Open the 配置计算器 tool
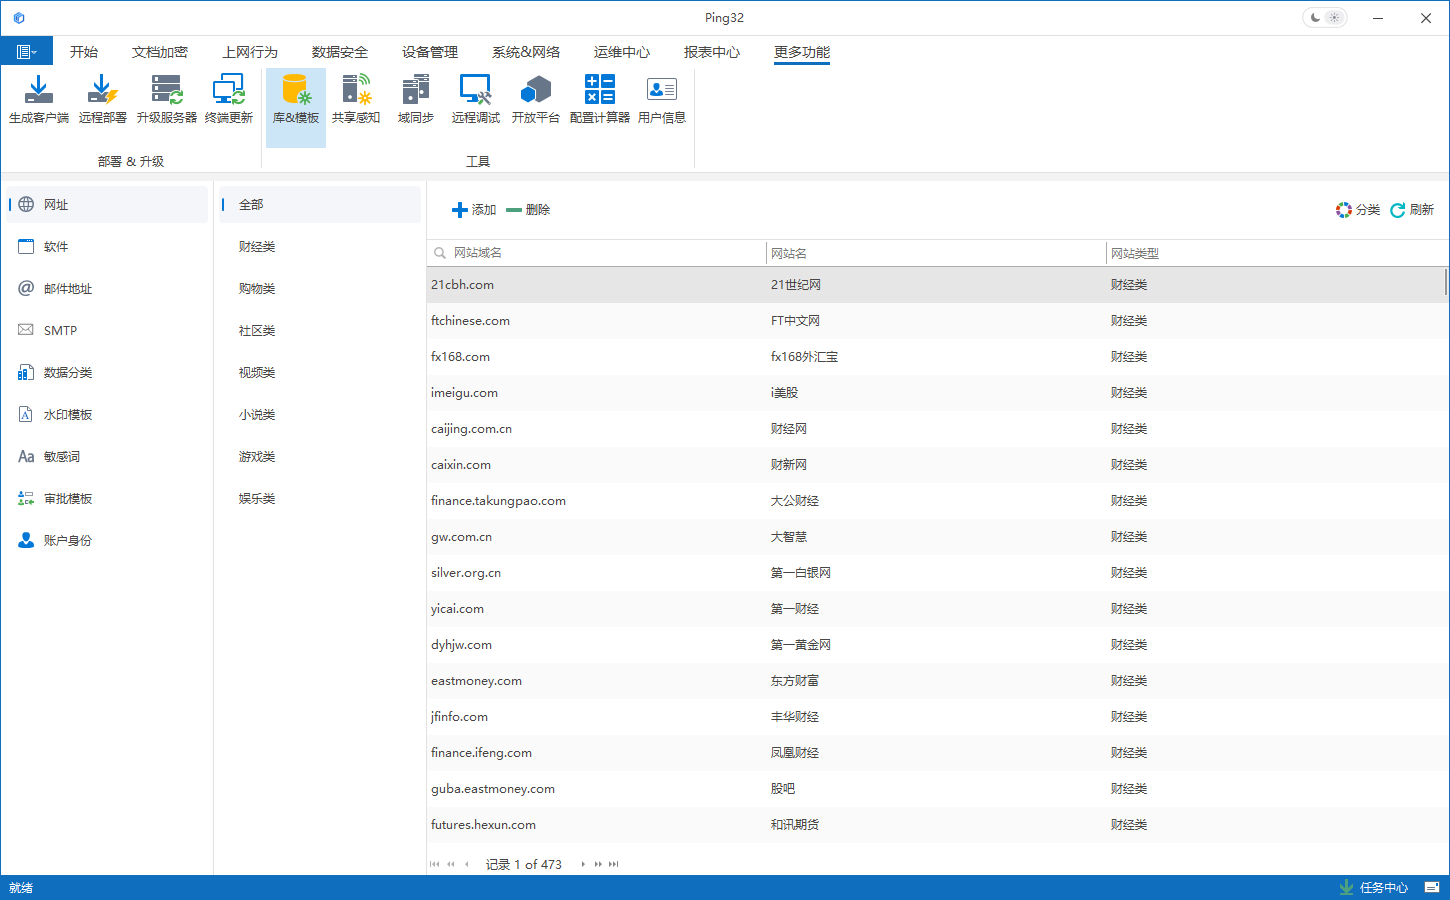This screenshot has width=1450, height=900. pyautogui.click(x=599, y=99)
